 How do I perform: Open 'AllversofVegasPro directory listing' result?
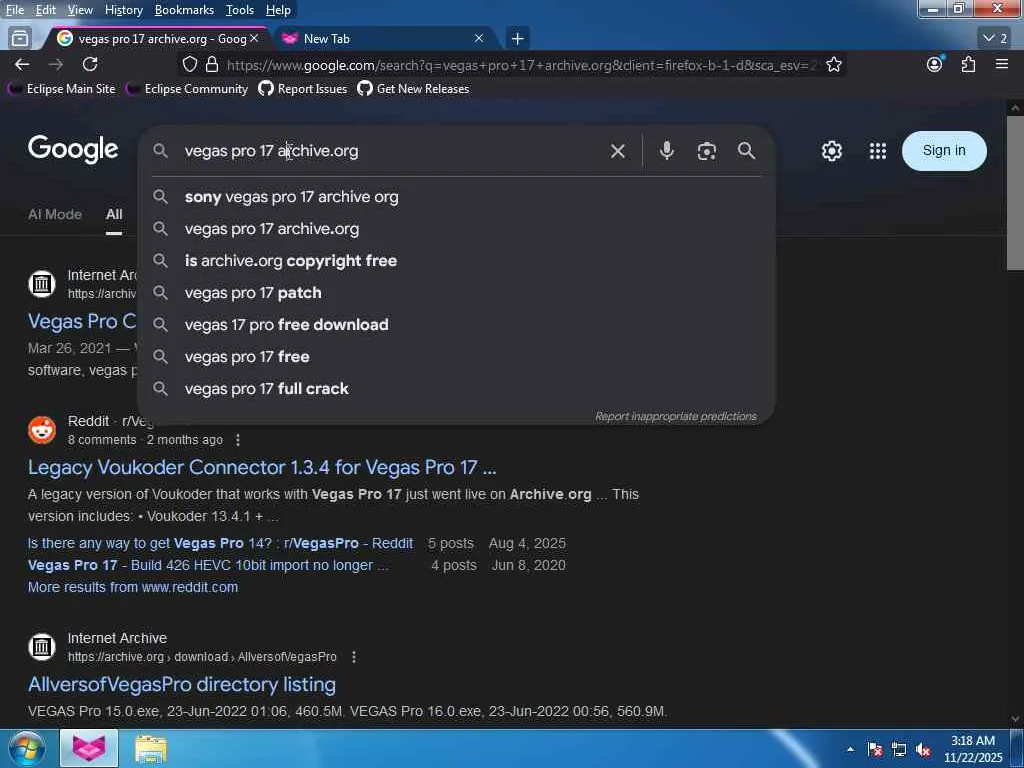pyautogui.click(x=182, y=684)
